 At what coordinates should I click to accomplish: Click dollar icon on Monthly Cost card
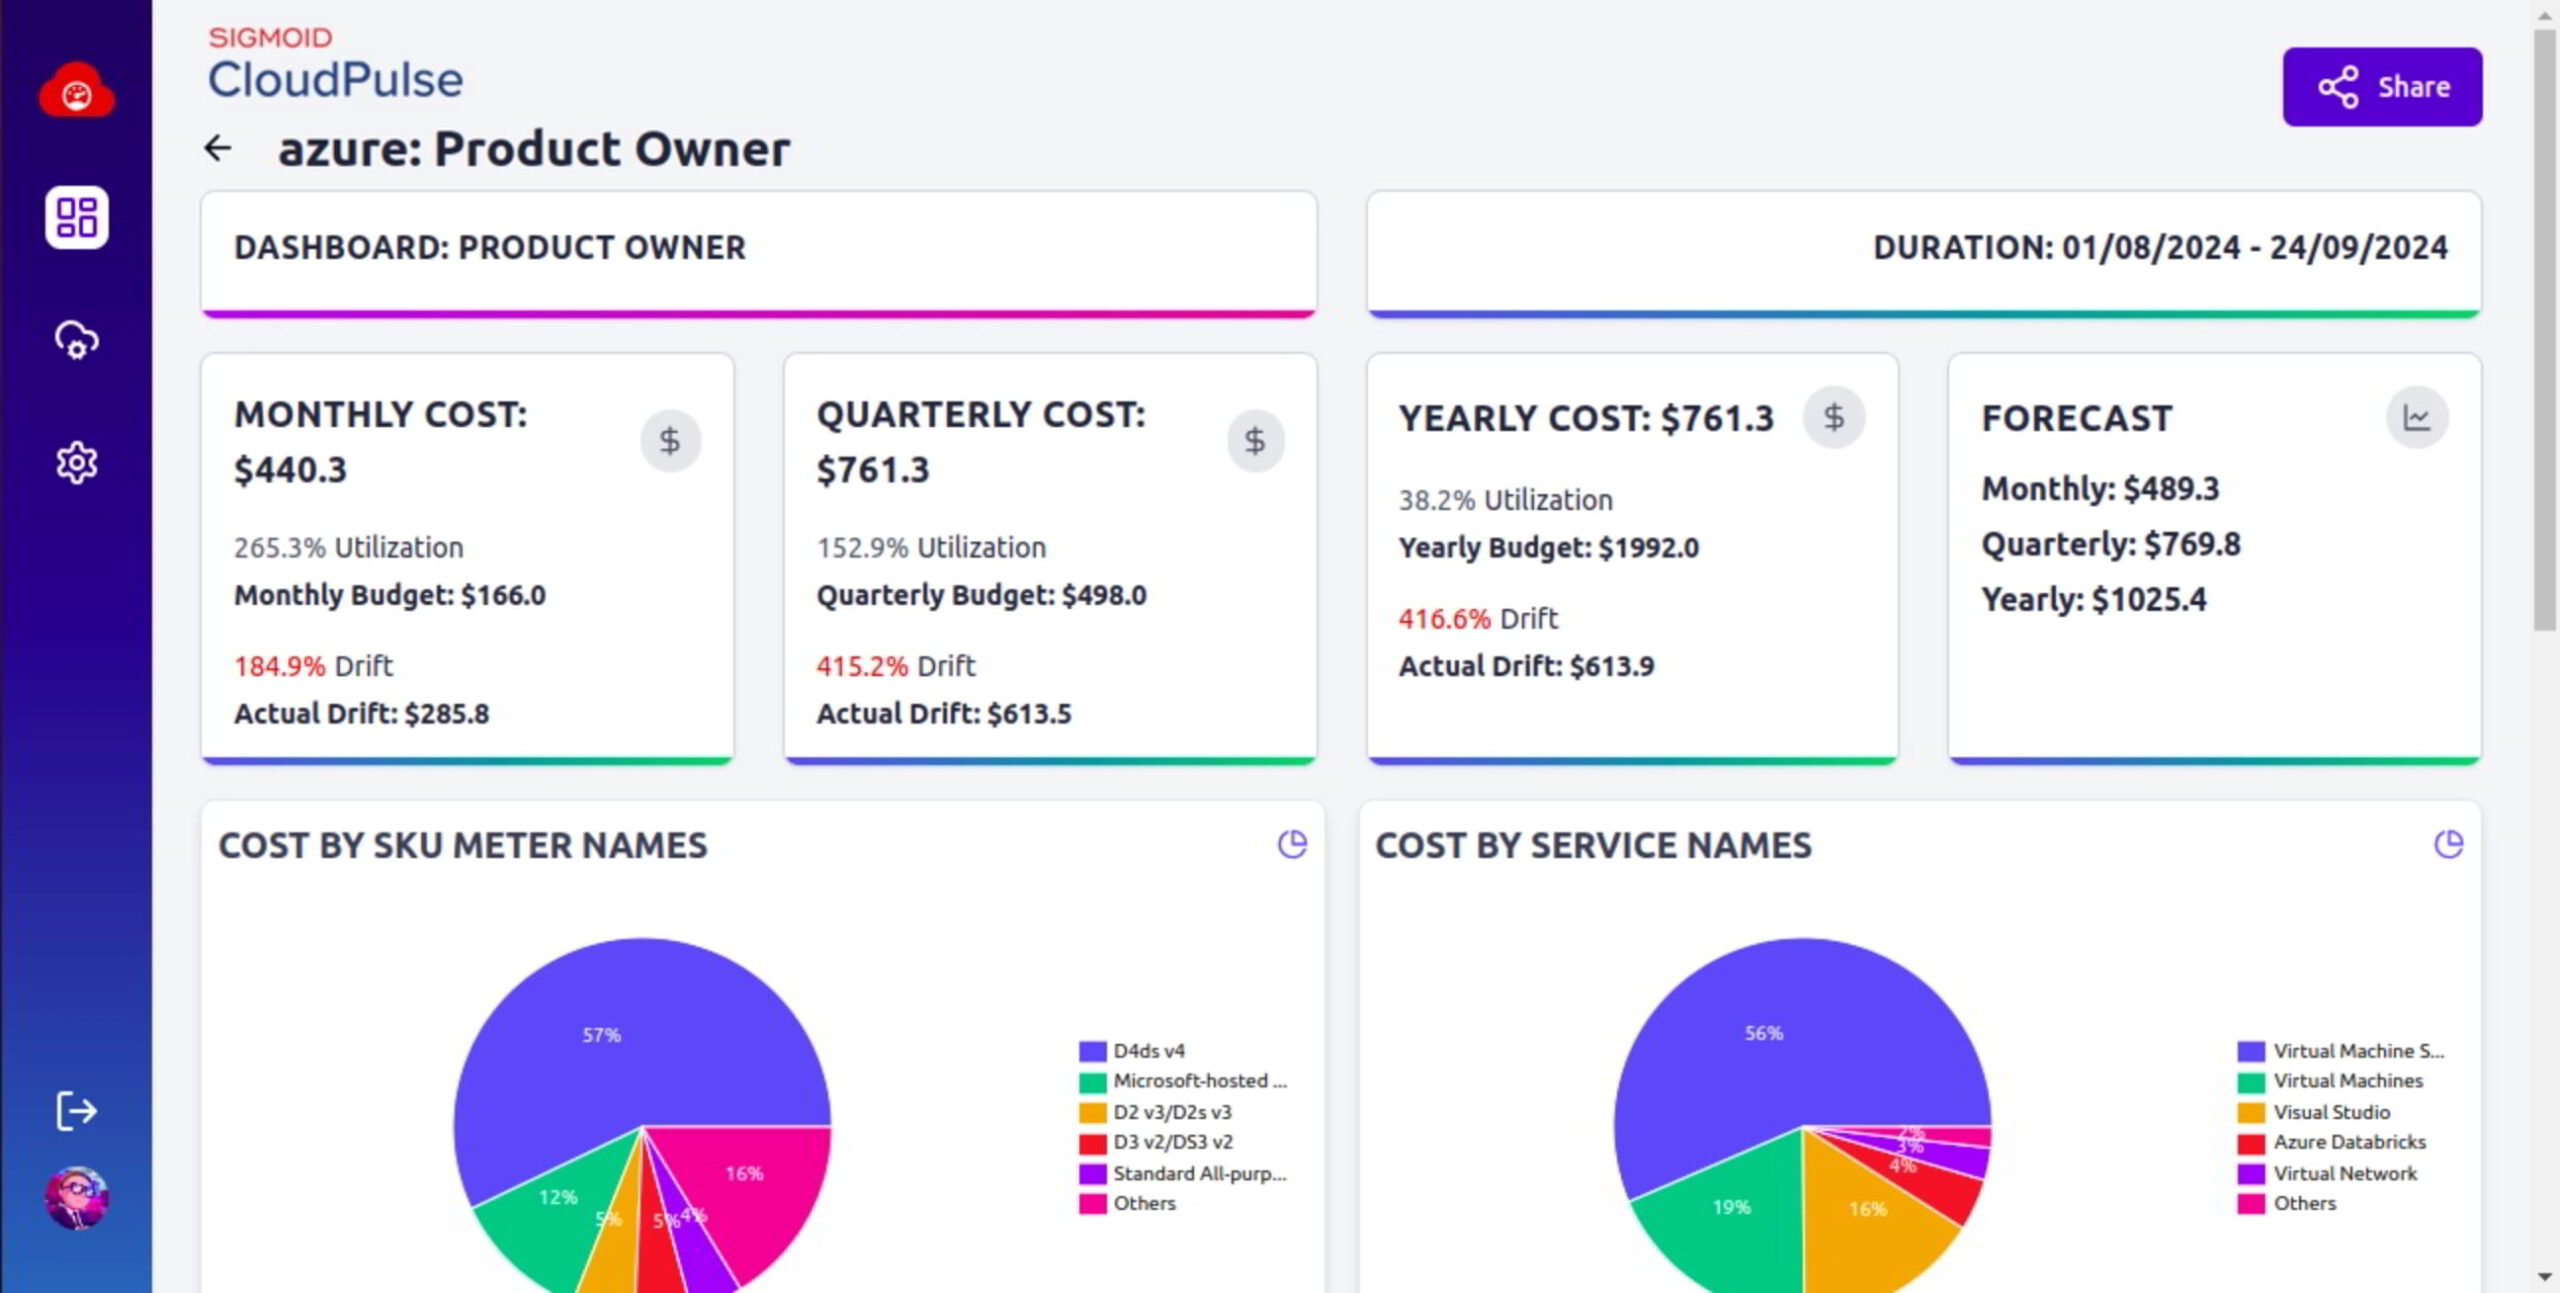click(670, 441)
